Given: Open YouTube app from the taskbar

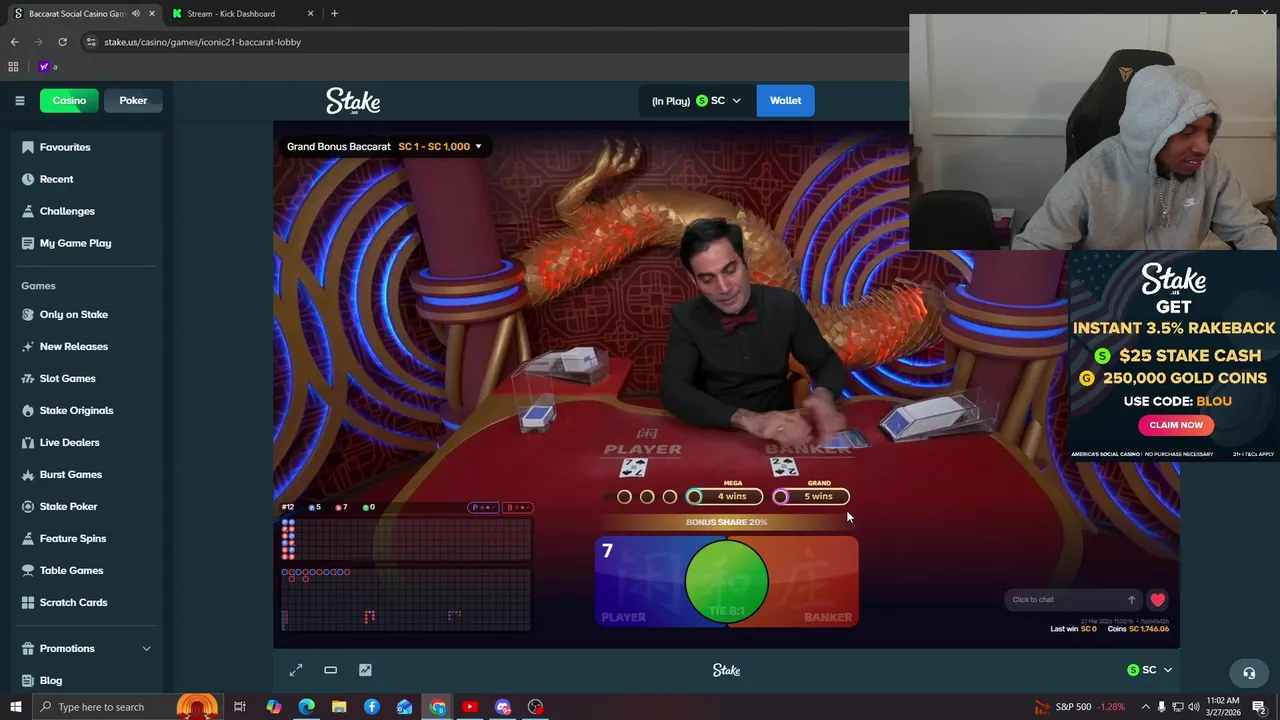Looking at the screenshot, I should click(470, 707).
